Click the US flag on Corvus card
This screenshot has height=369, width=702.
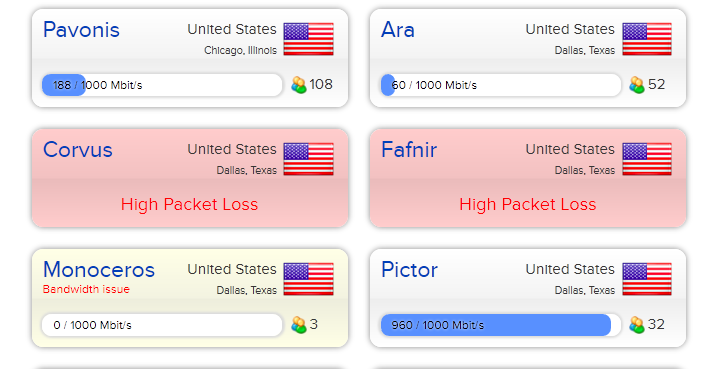[x=308, y=159]
